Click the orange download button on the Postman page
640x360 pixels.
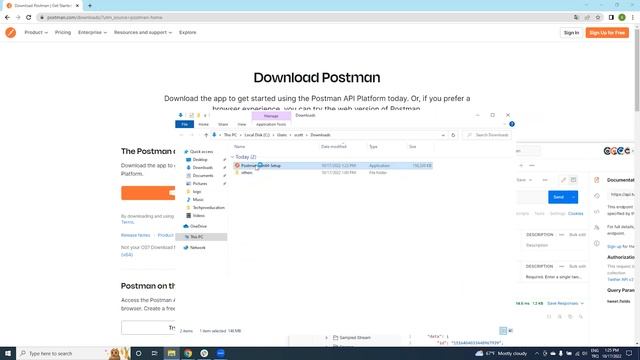(x=148, y=193)
